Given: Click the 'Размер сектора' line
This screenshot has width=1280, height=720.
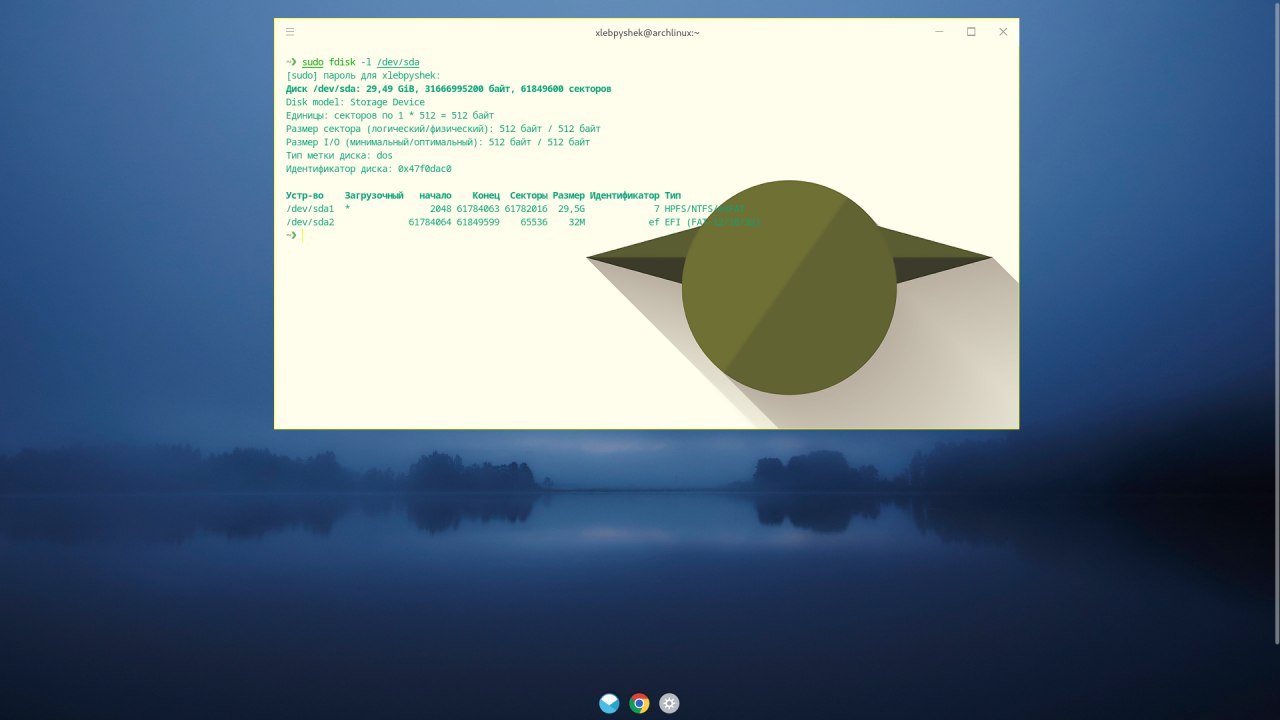Looking at the screenshot, I should tap(443, 129).
